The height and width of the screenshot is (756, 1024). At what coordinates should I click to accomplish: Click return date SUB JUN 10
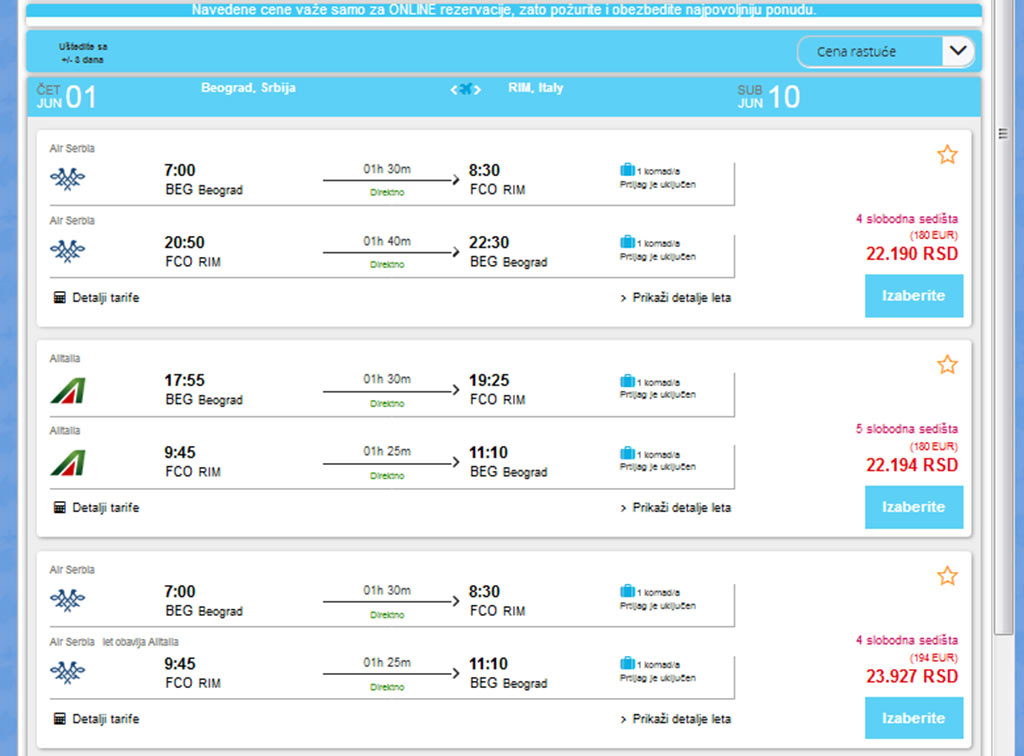coord(769,97)
